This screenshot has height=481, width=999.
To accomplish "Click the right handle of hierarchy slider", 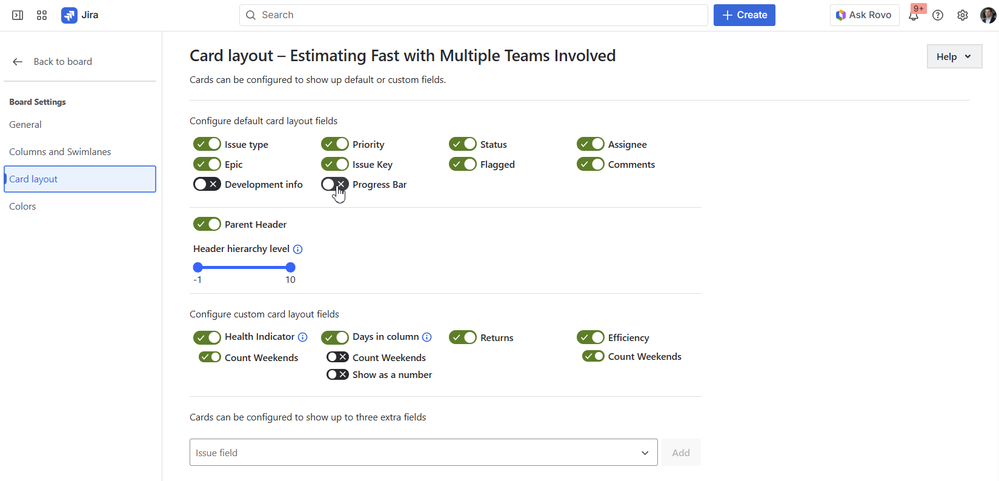I will [x=290, y=267].
